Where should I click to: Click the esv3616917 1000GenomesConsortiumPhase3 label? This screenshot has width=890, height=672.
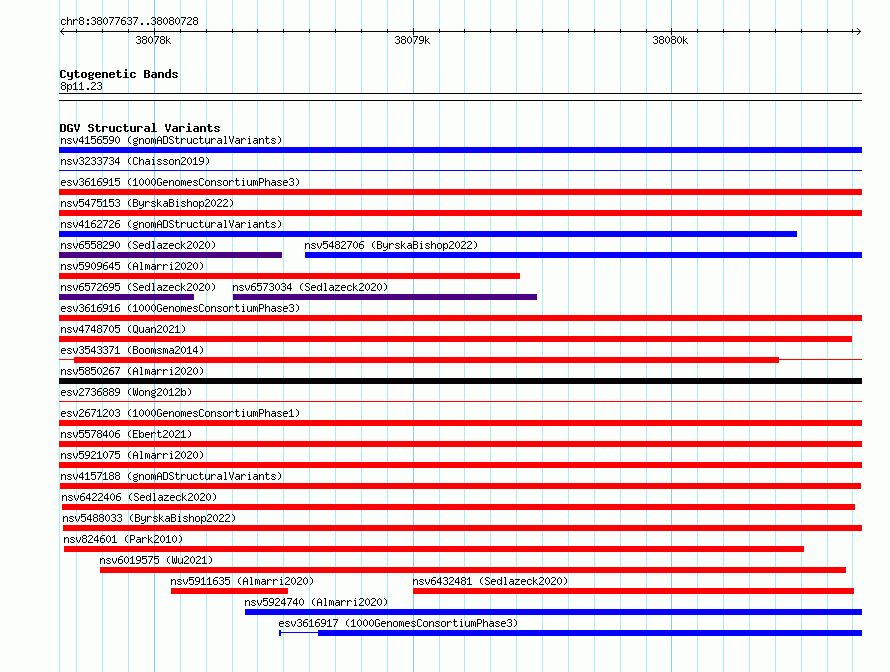coord(398,623)
